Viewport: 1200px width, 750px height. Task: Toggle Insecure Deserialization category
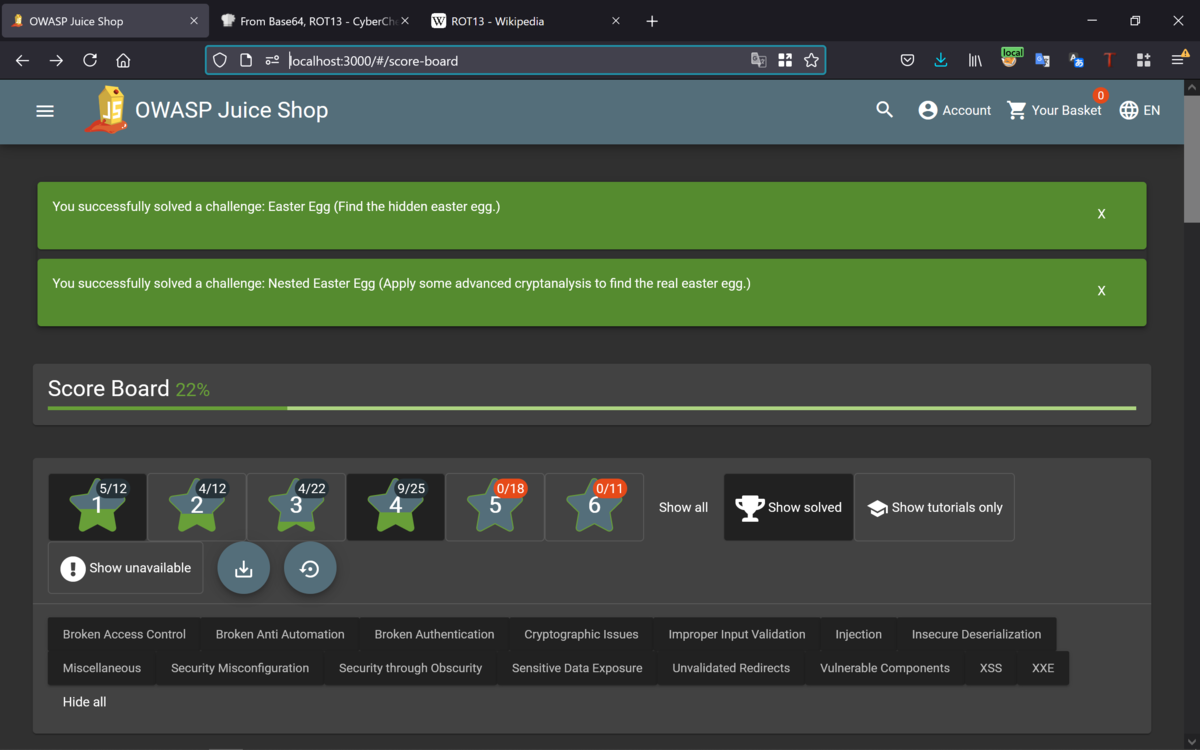coord(976,634)
